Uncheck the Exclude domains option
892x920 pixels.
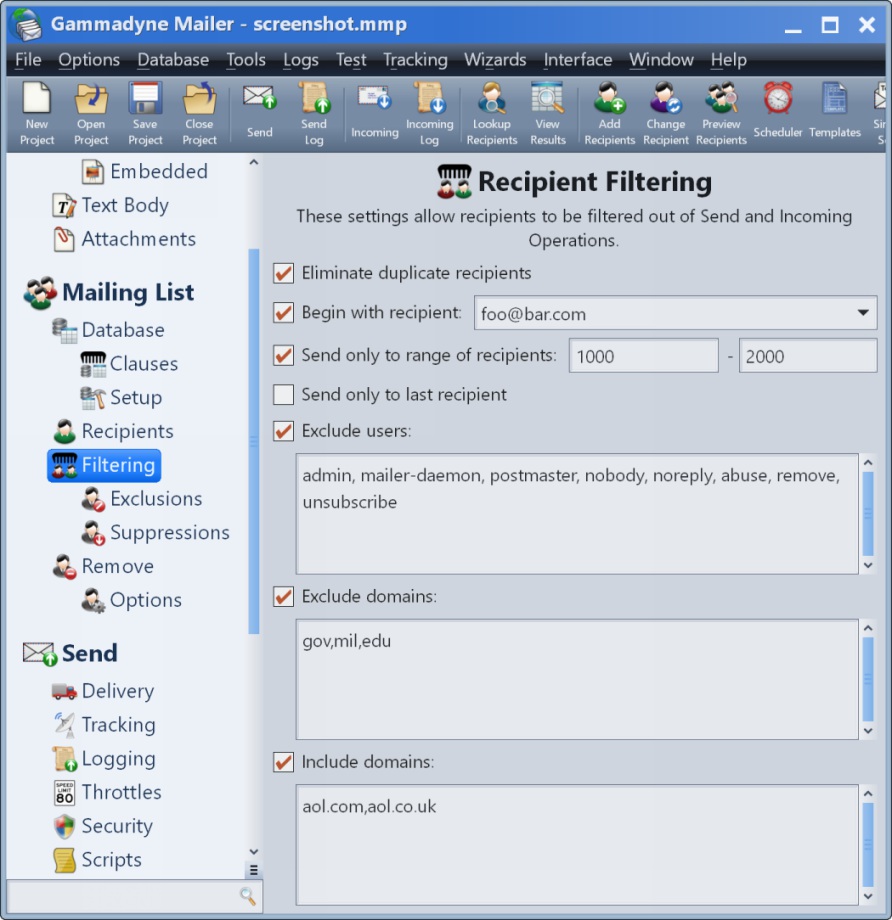283,597
